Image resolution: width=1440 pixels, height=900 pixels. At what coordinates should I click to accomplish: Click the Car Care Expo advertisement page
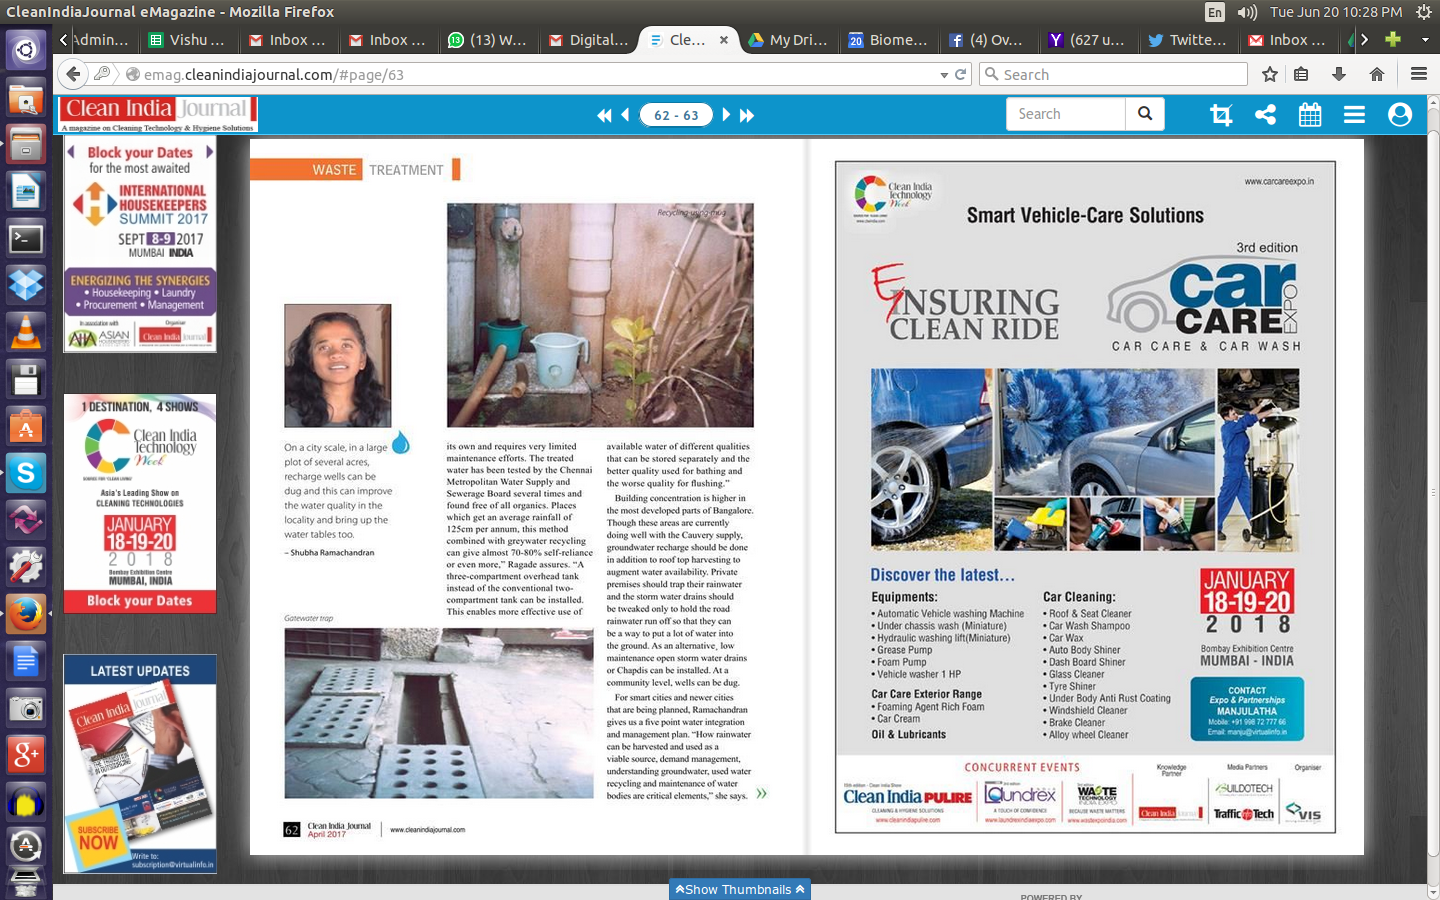tap(1085, 497)
